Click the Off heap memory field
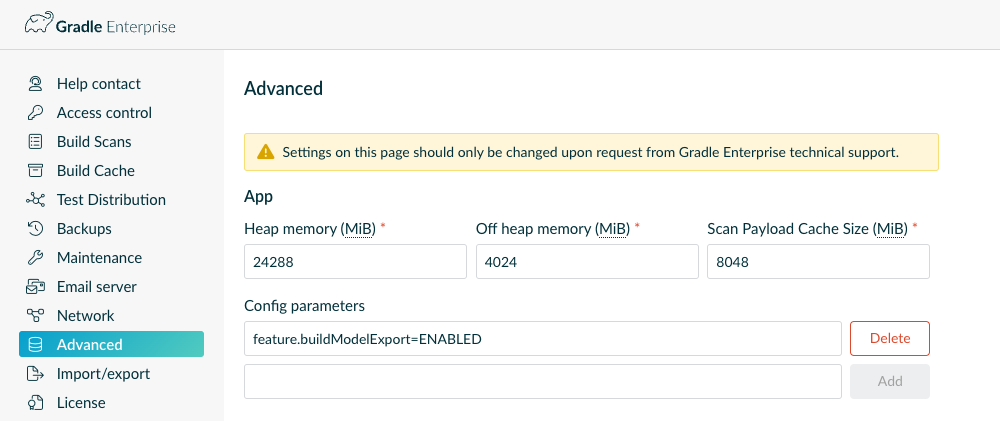The image size is (1000, 421). (586, 262)
